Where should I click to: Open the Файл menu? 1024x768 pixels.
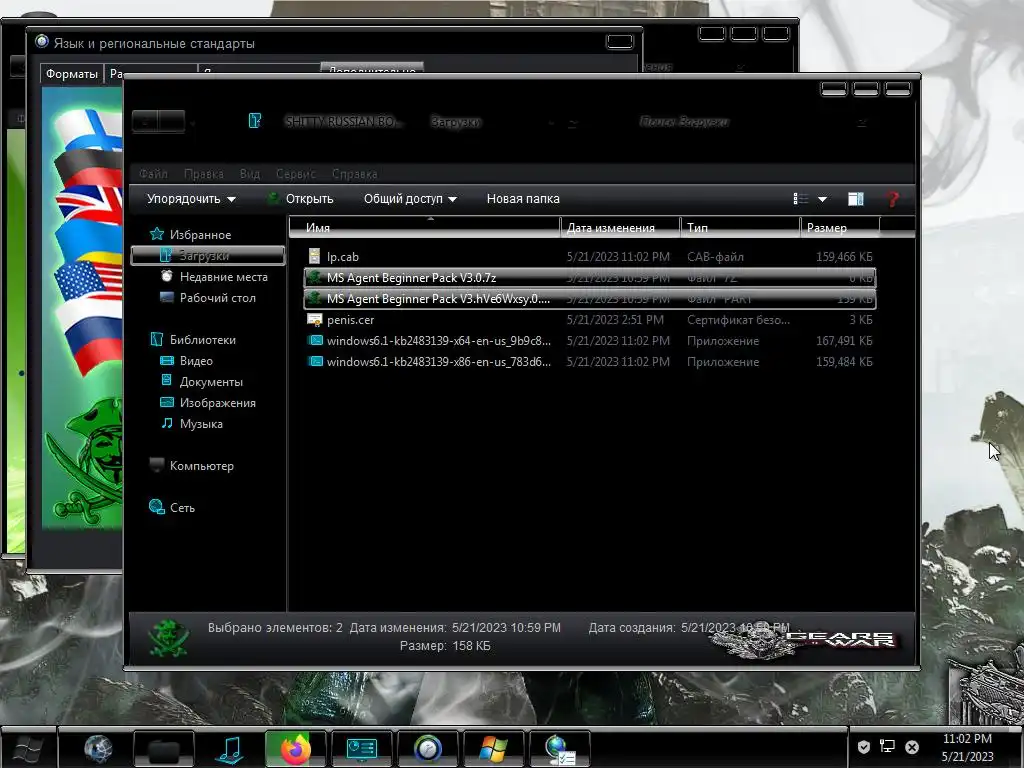(153, 174)
